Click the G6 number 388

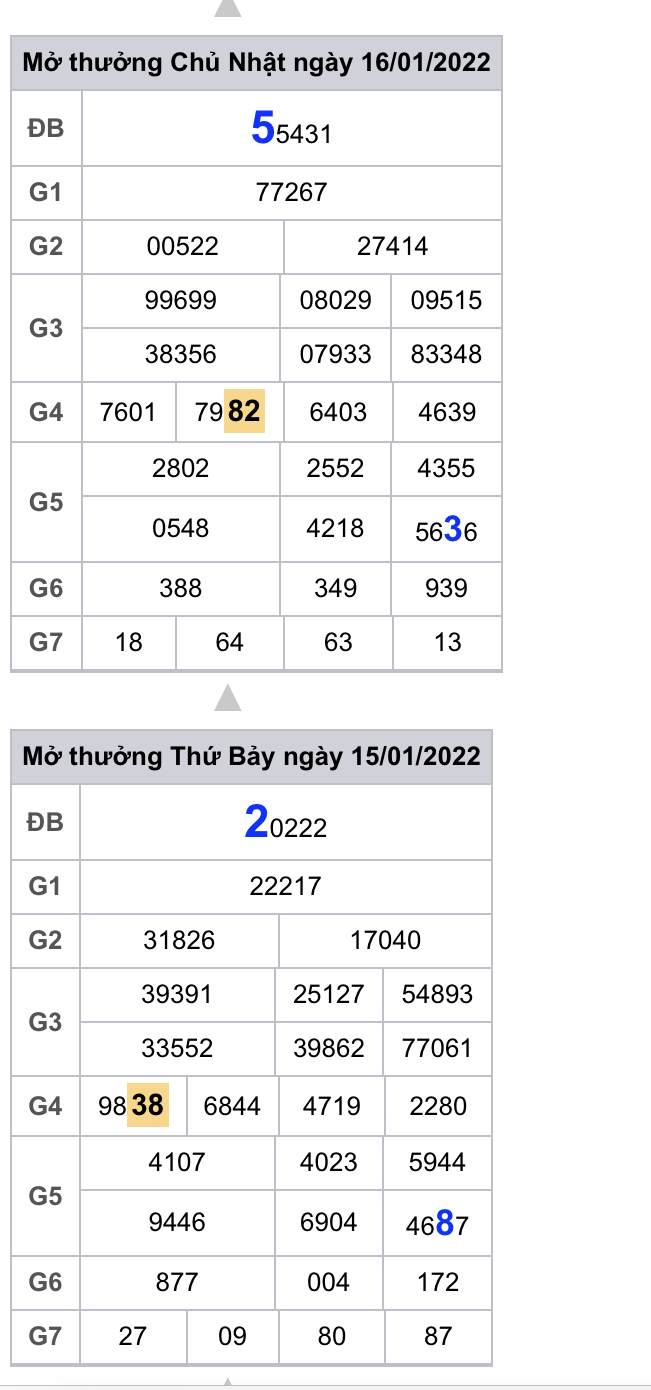pyautogui.click(x=181, y=588)
